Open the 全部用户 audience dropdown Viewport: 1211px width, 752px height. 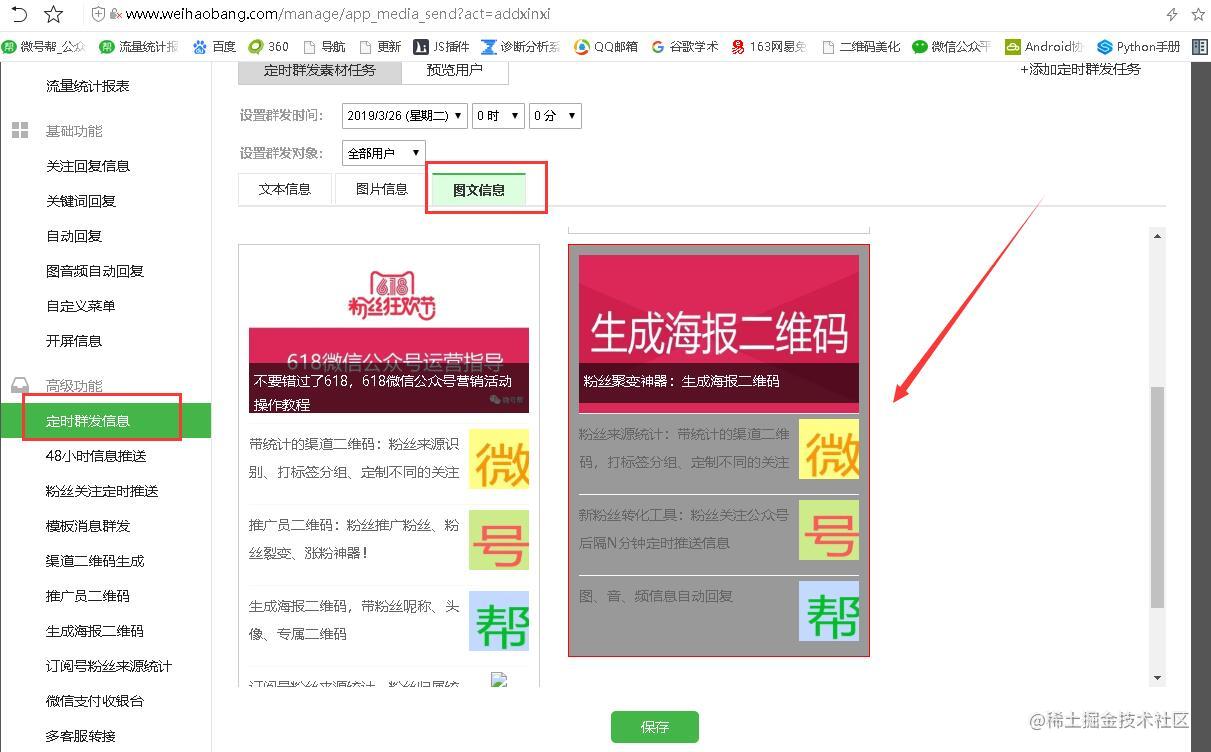pos(383,153)
